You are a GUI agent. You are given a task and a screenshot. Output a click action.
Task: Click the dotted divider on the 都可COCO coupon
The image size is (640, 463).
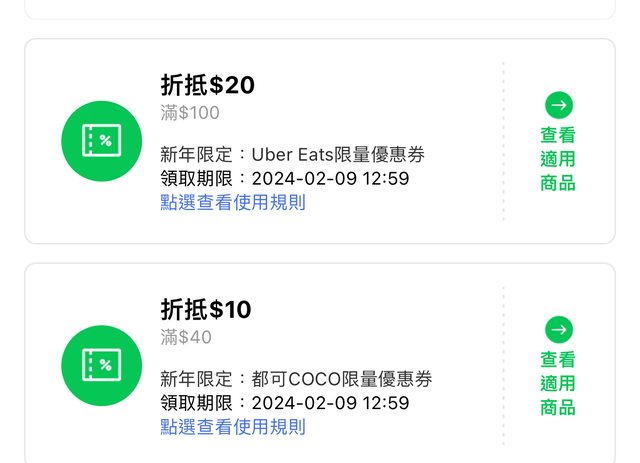point(503,365)
